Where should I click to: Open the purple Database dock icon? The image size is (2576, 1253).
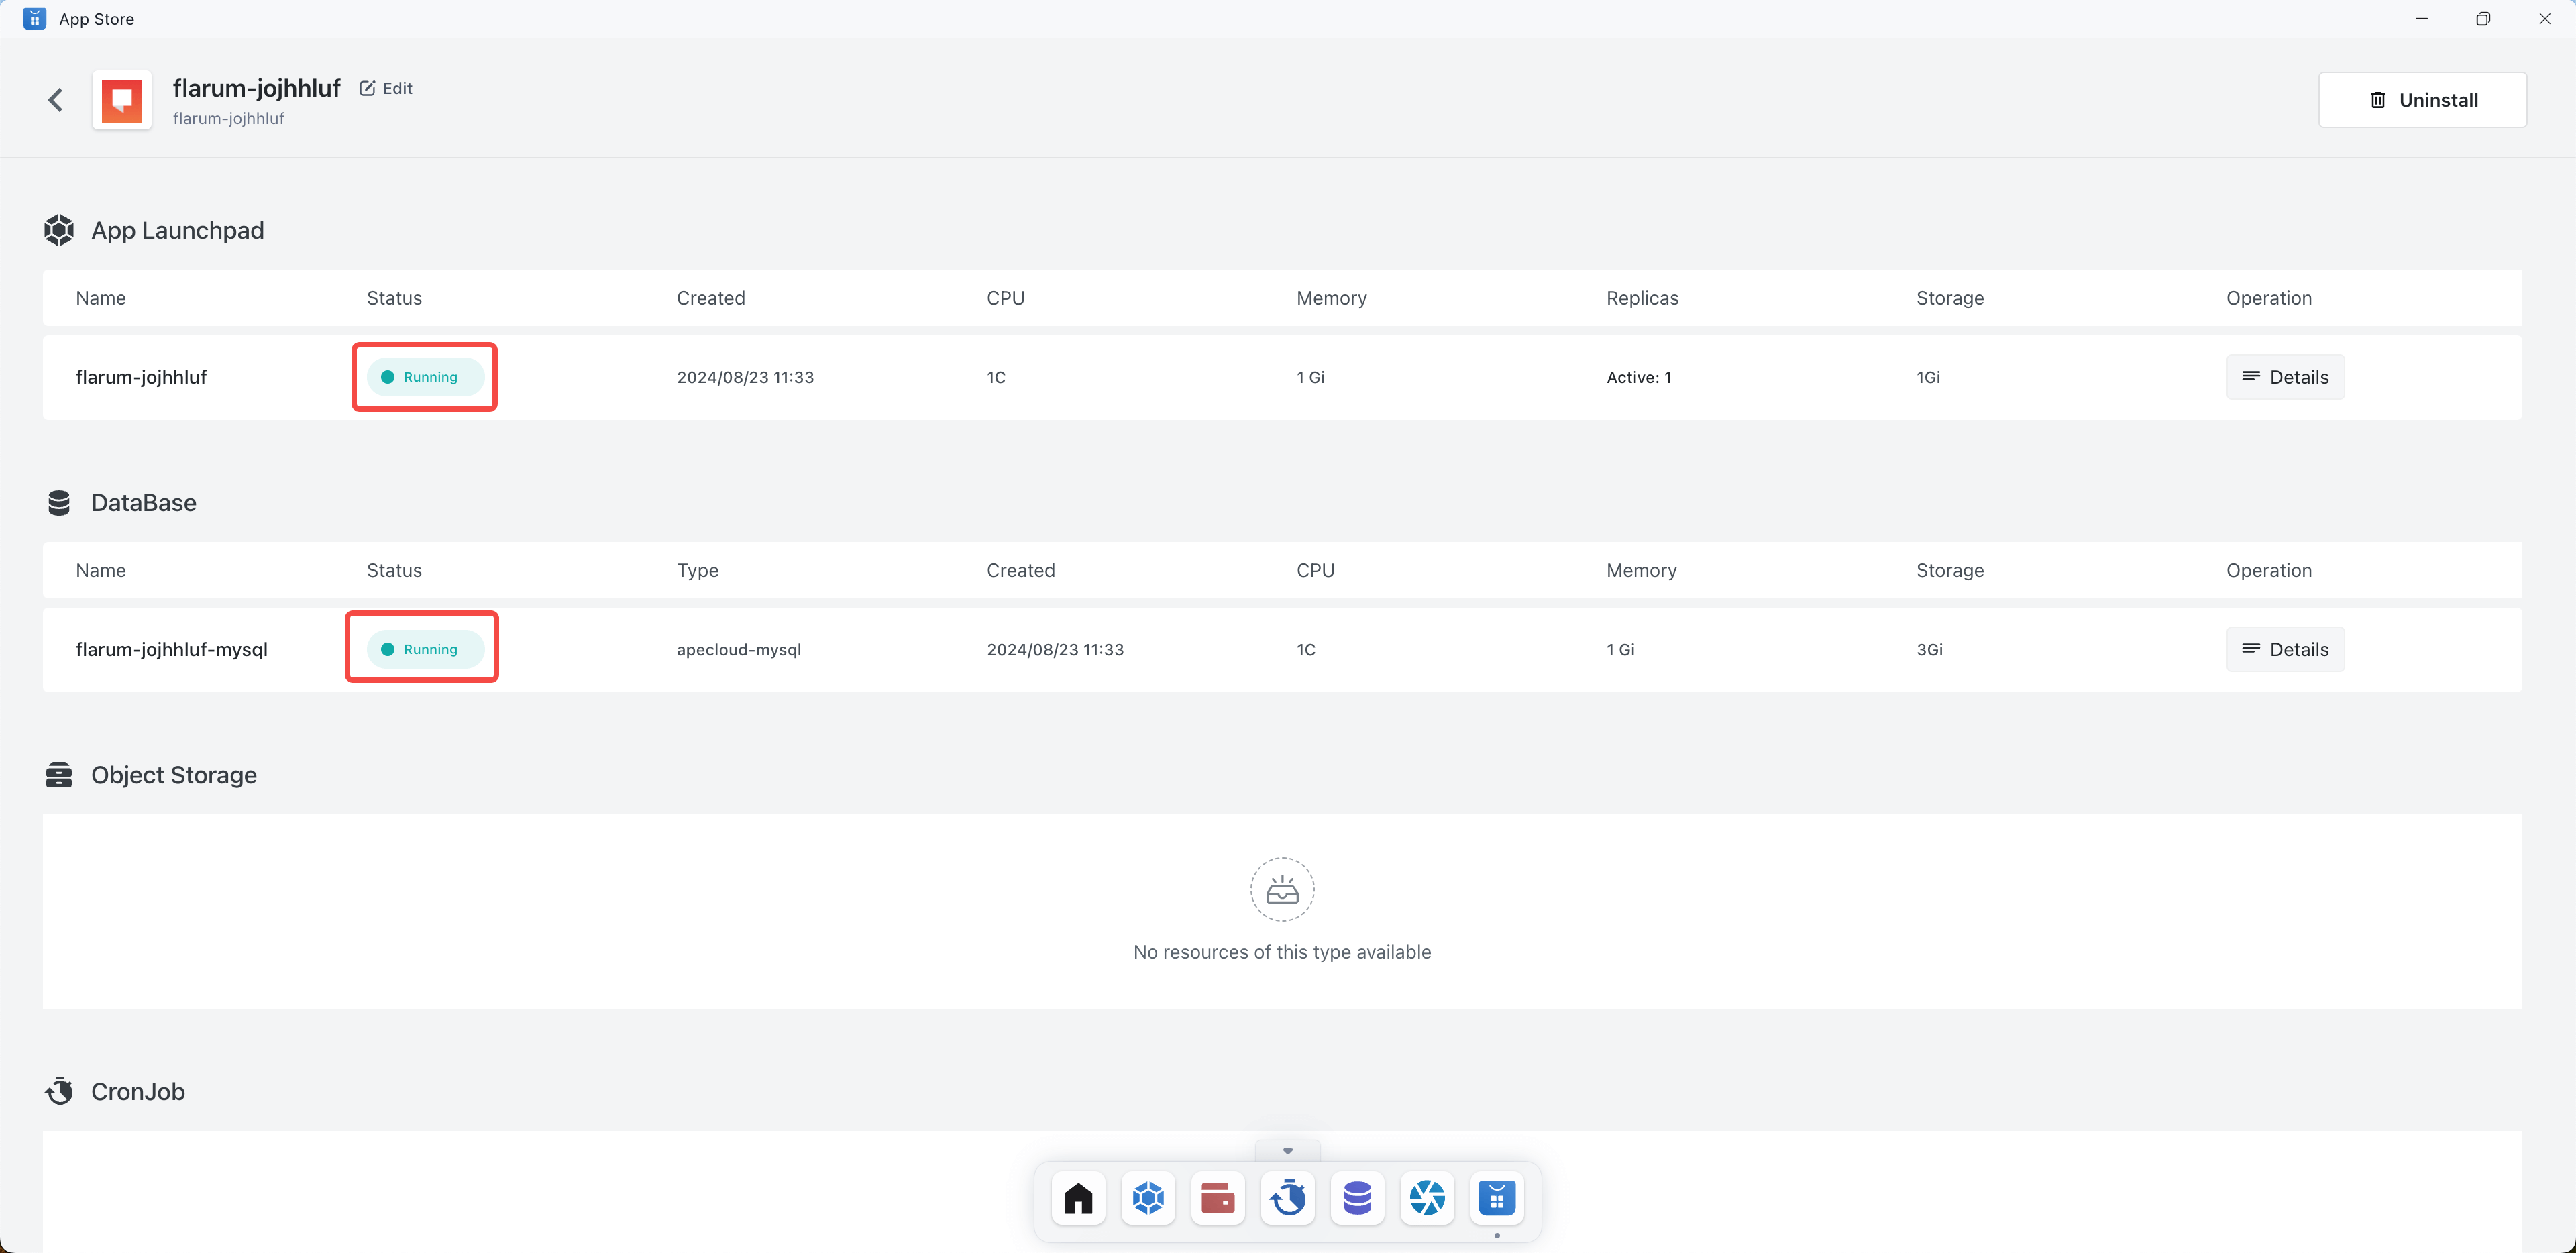(x=1357, y=1197)
